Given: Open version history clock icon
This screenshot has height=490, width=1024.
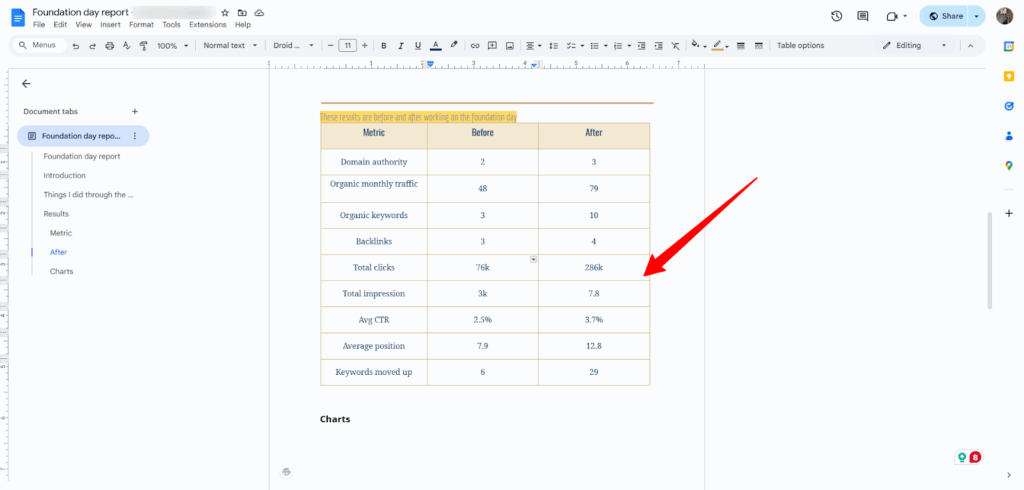Looking at the screenshot, I should pyautogui.click(x=836, y=16).
